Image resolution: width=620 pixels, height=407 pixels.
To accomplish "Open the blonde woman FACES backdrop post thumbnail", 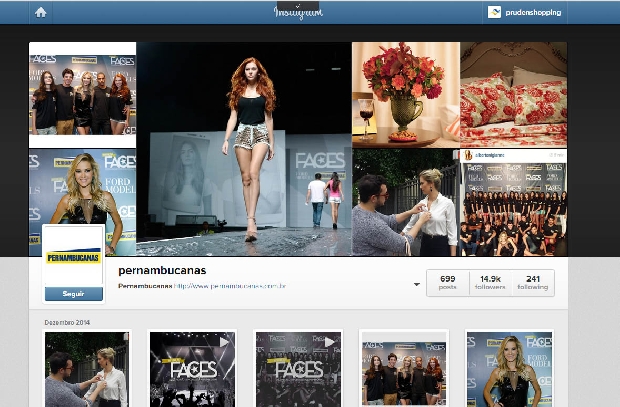I will coord(510,369).
